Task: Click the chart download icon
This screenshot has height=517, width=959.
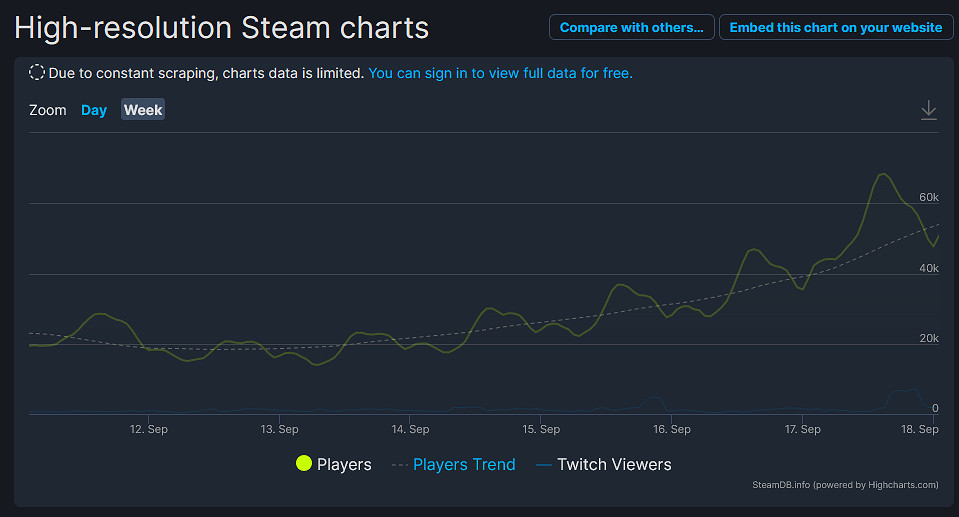Action: coord(928,110)
